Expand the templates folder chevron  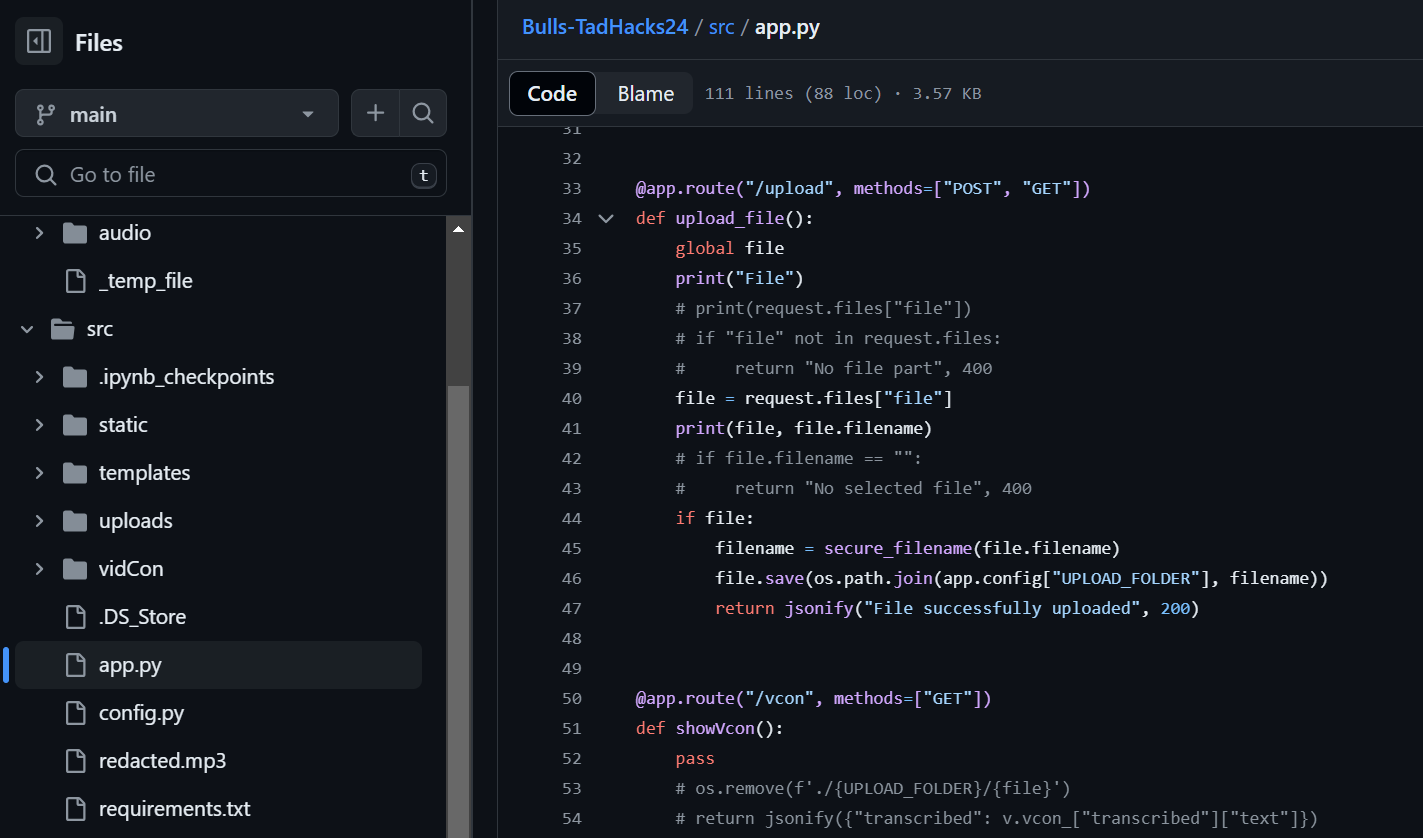39,473
